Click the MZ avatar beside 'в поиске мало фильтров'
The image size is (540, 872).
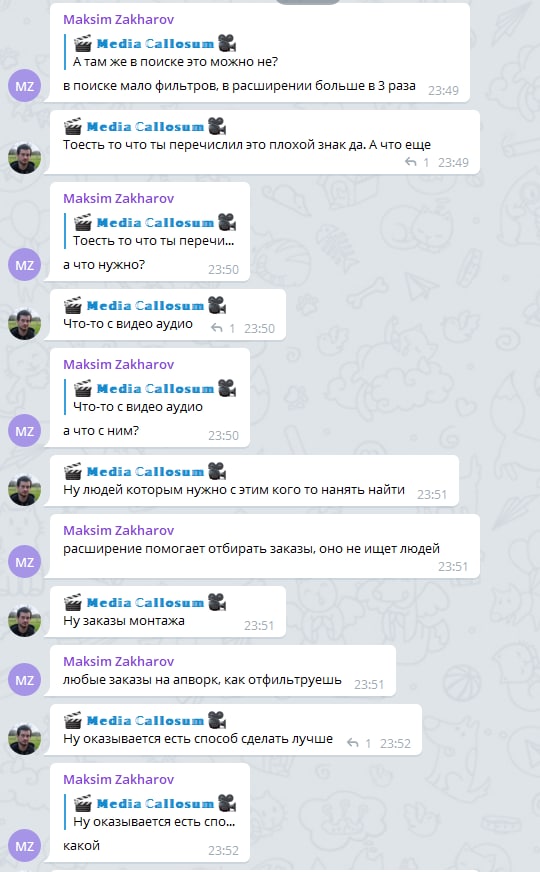coord(24,86)
